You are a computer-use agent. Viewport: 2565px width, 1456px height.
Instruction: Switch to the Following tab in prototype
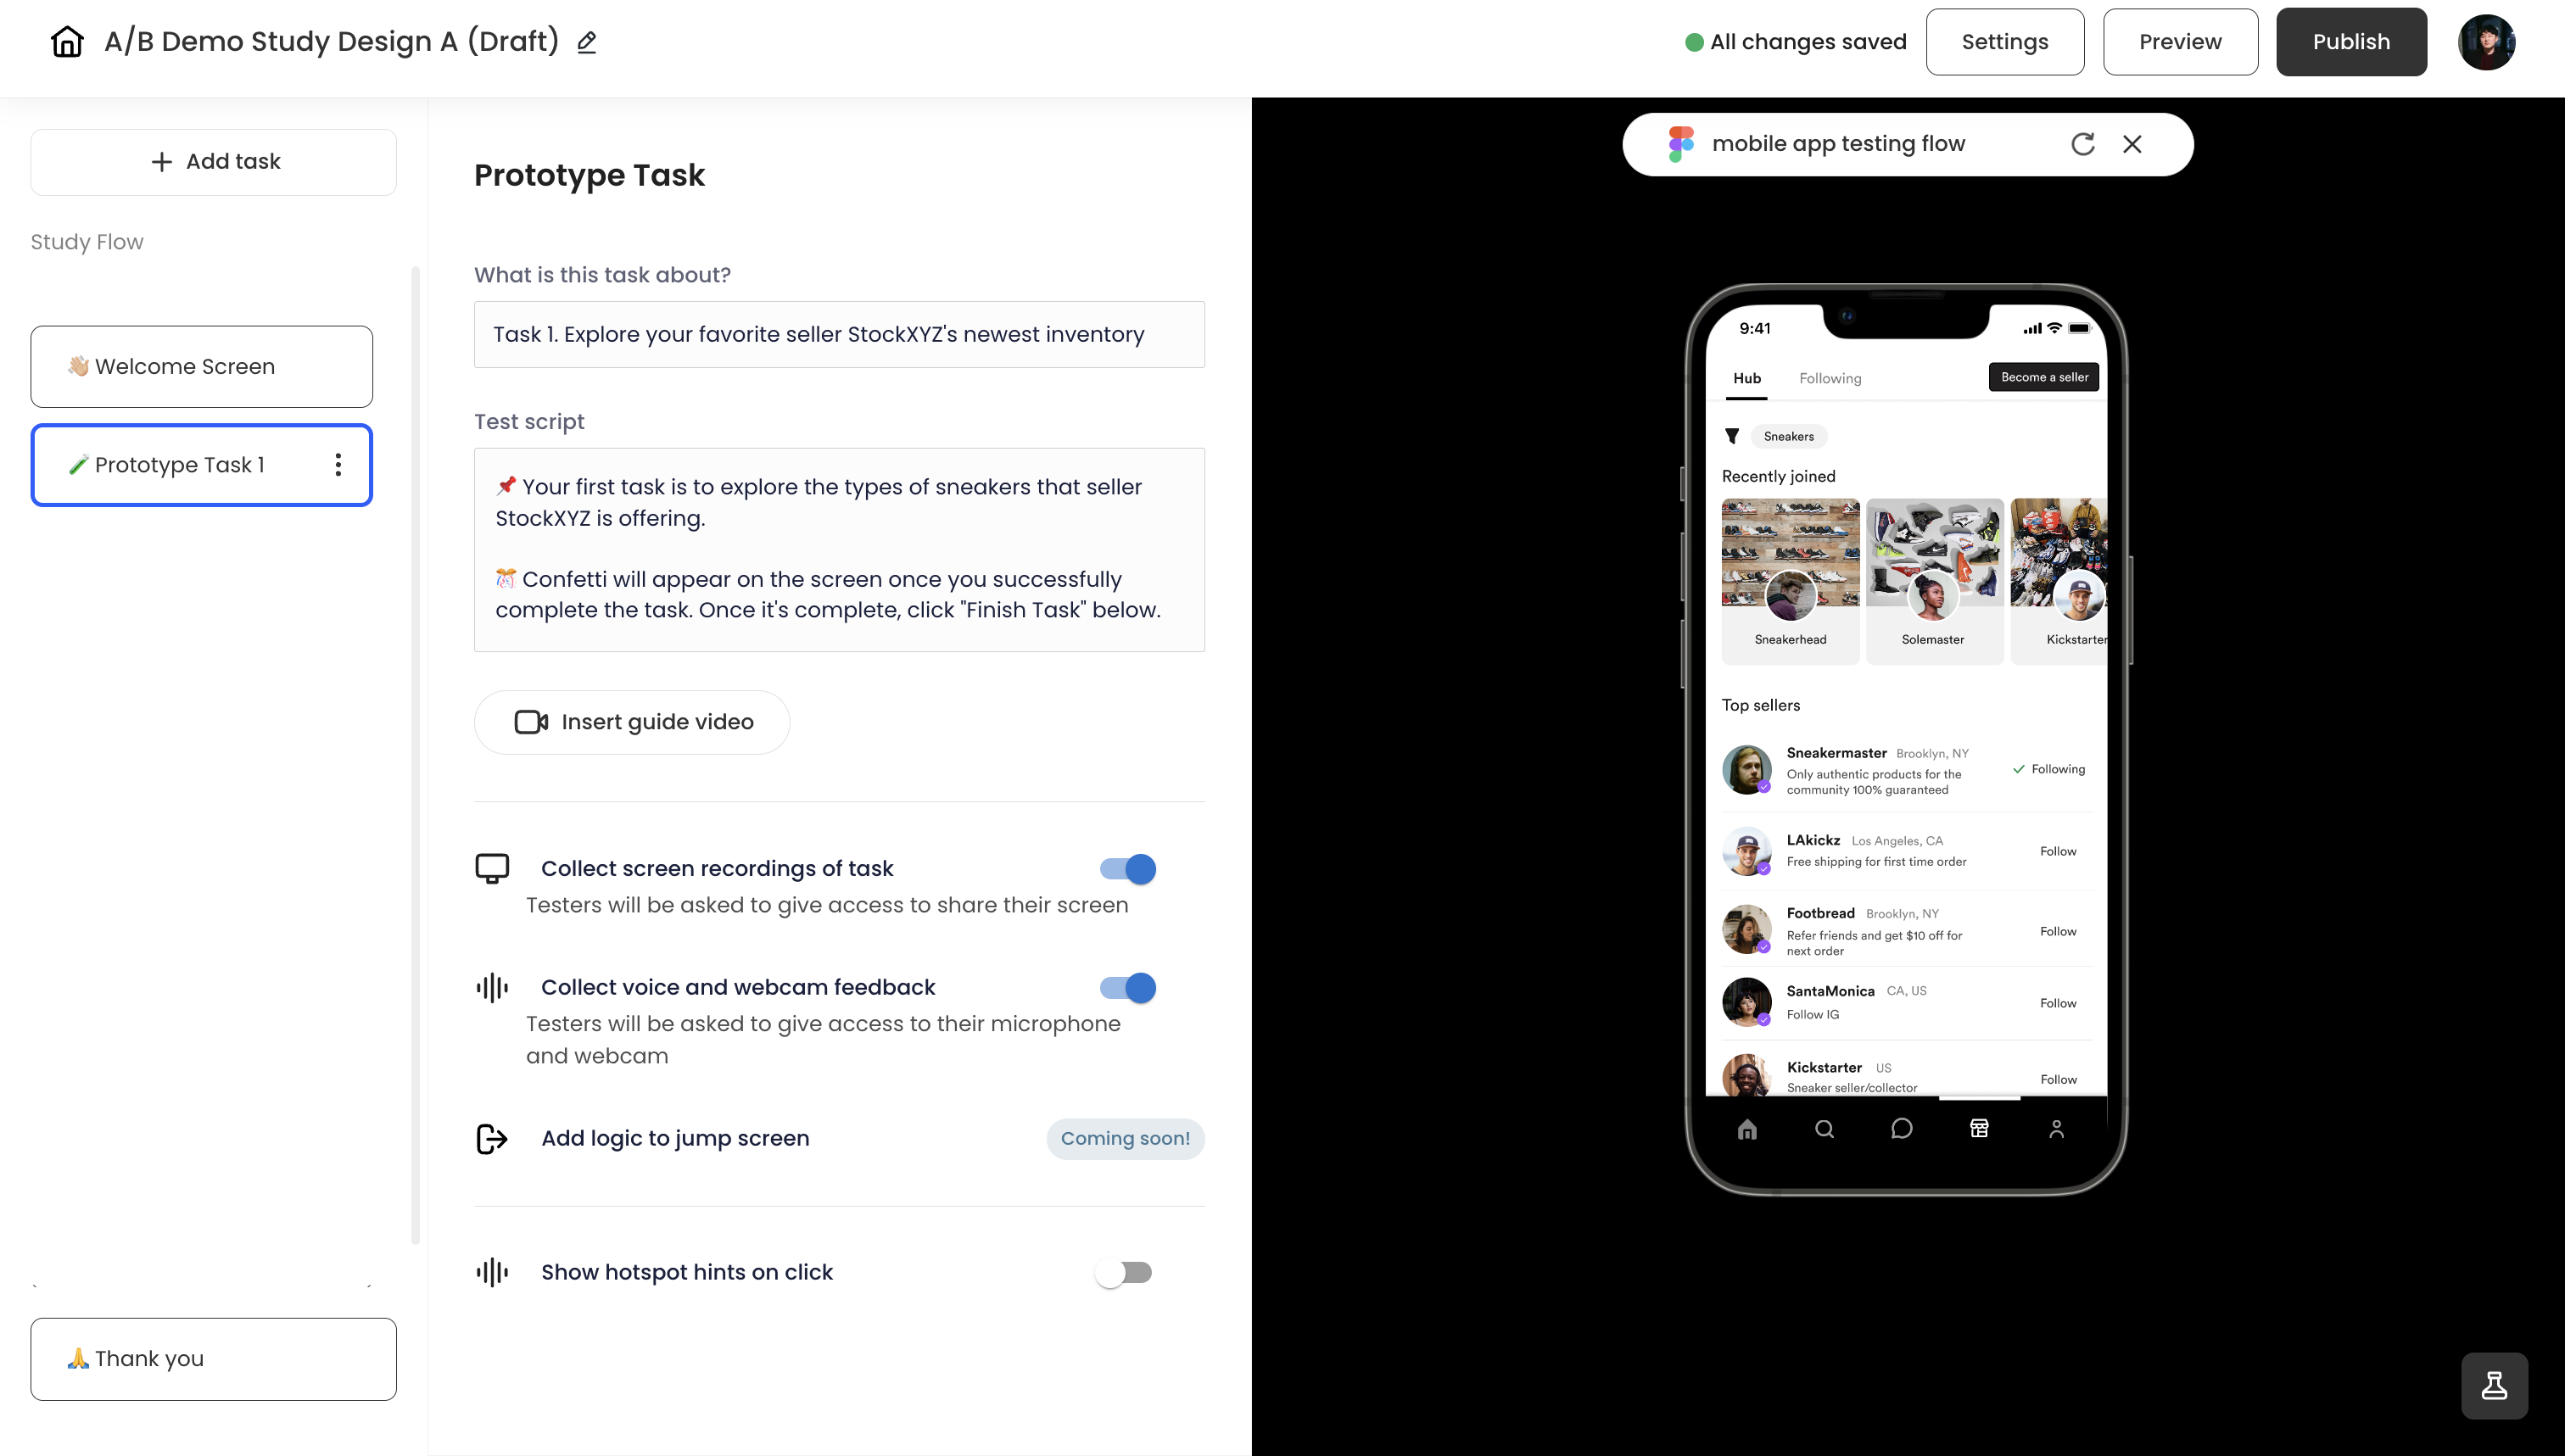pos(1830,378)
